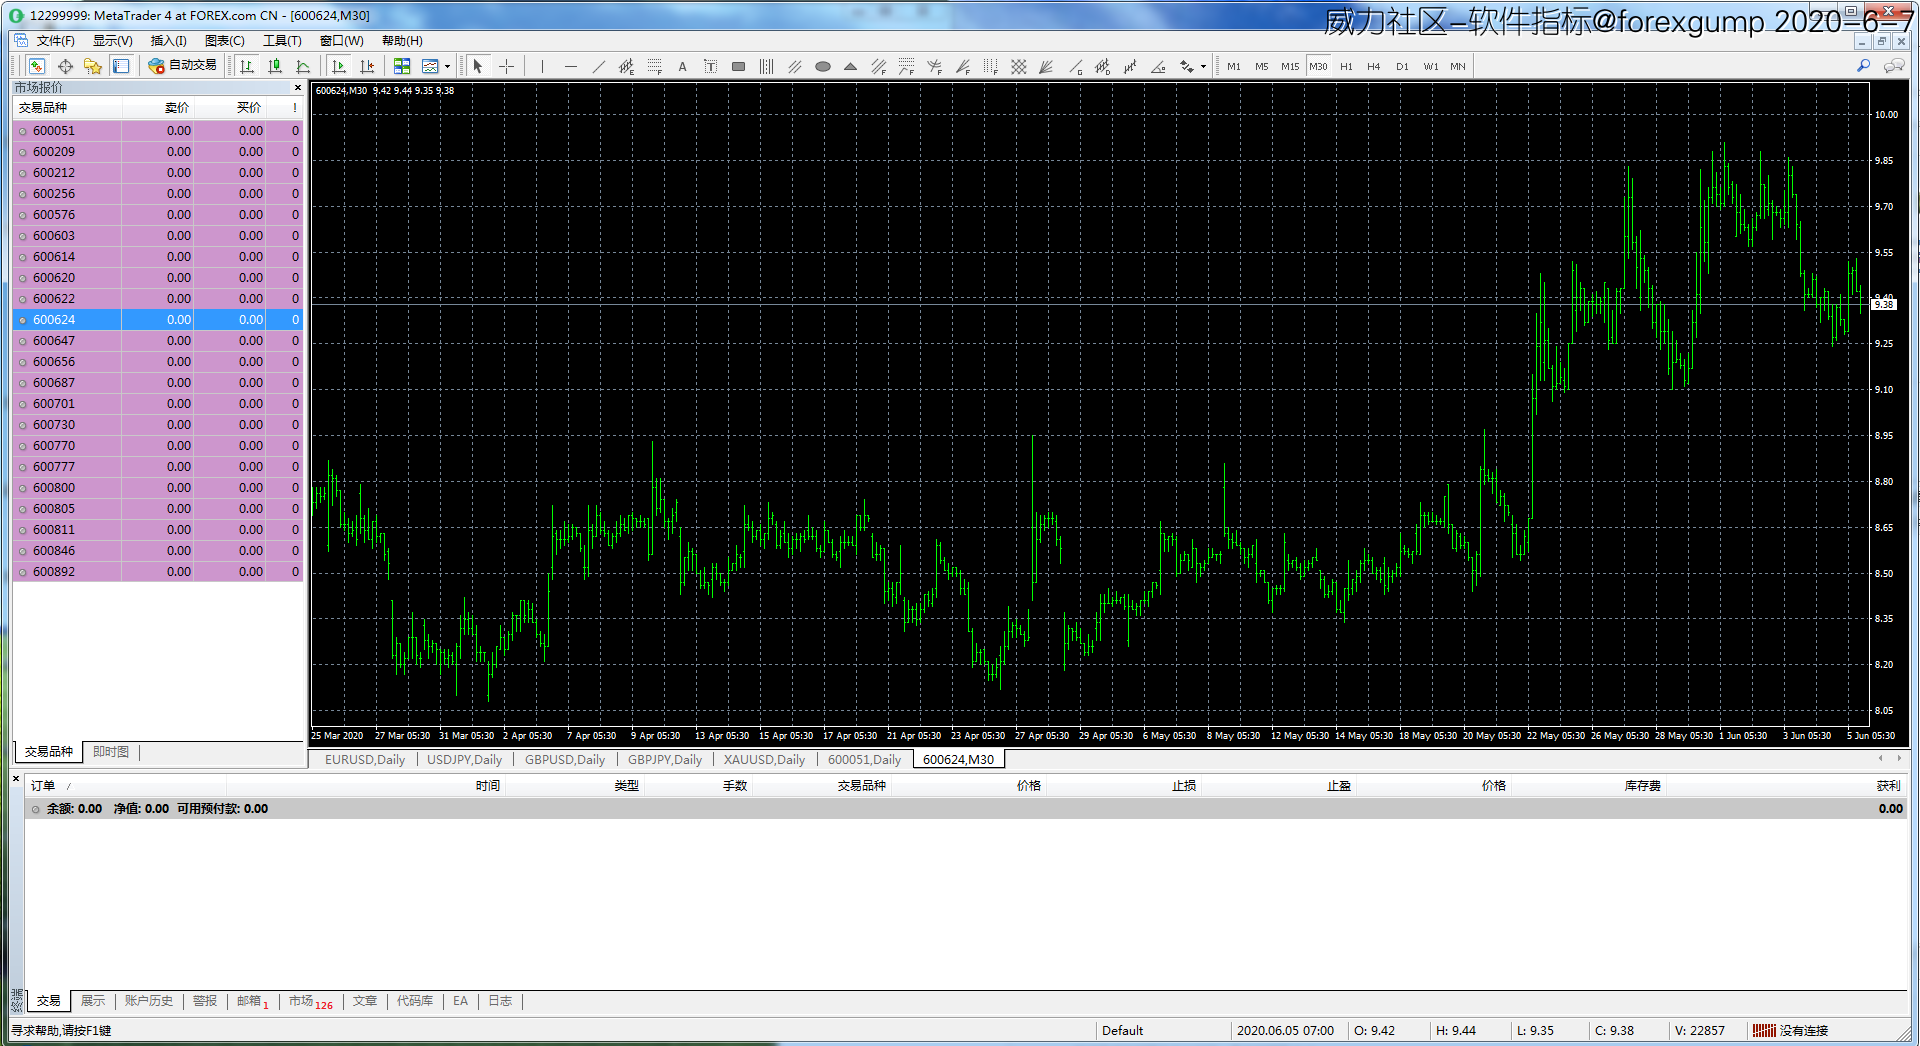The width and height of the screenshot is (1920, 1046).
Task: Select the Fibonacci retracement tool
Action: [x=654, y=66]
